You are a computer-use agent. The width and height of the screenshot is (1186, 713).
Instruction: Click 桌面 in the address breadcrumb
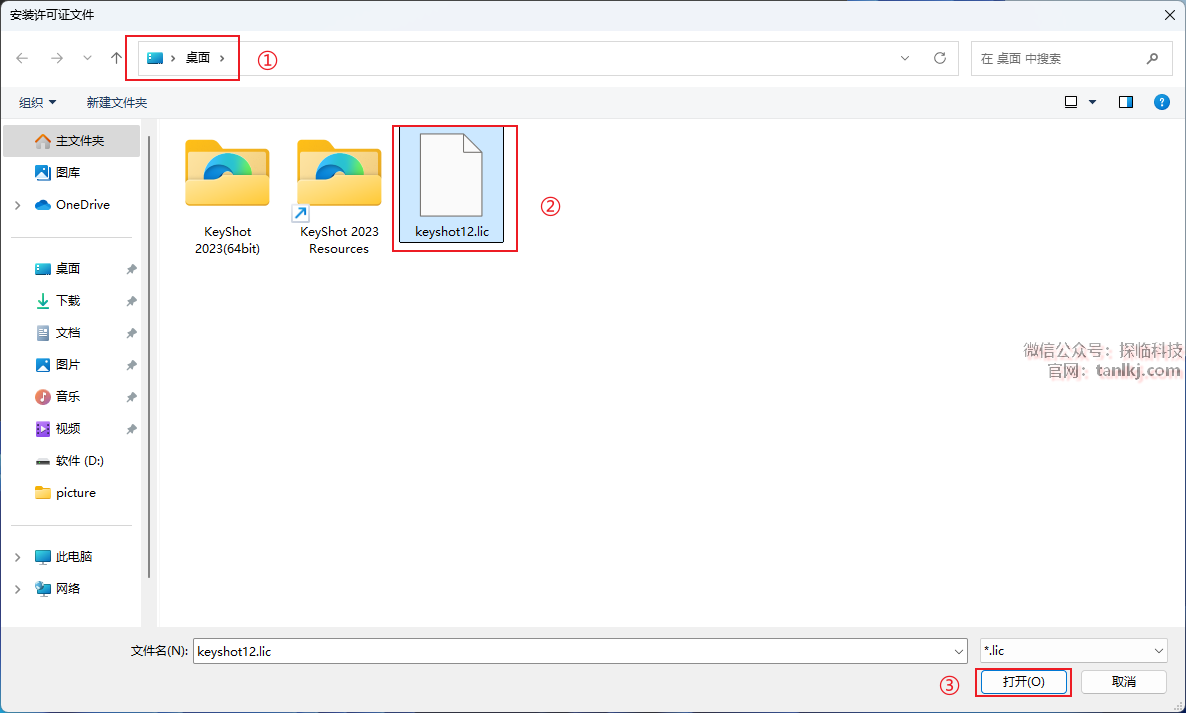(197, 58)
